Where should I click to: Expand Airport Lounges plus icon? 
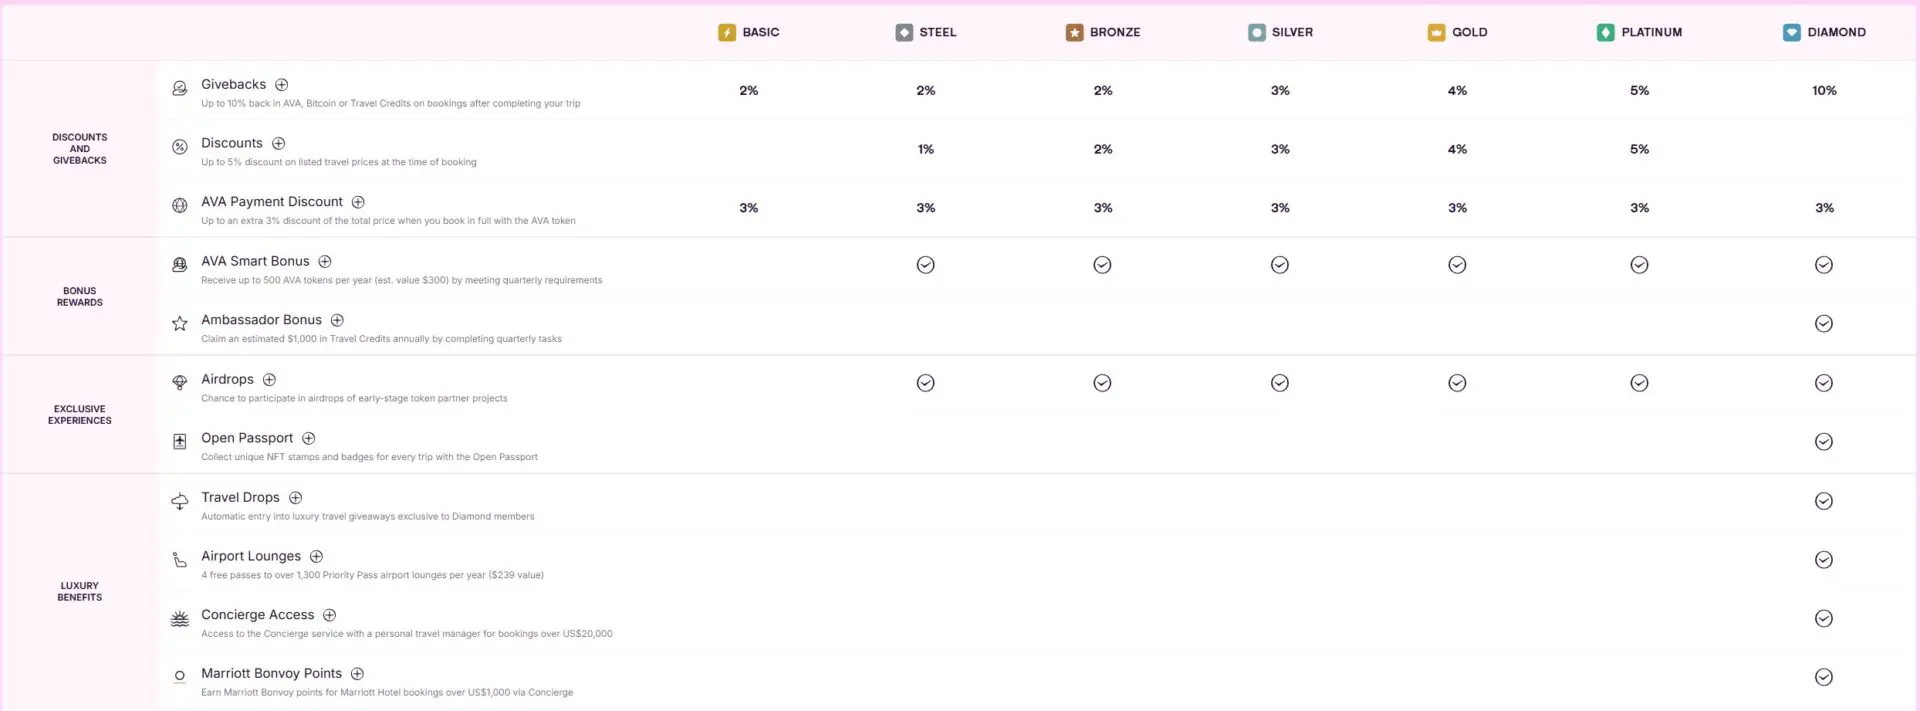[316, 556]
